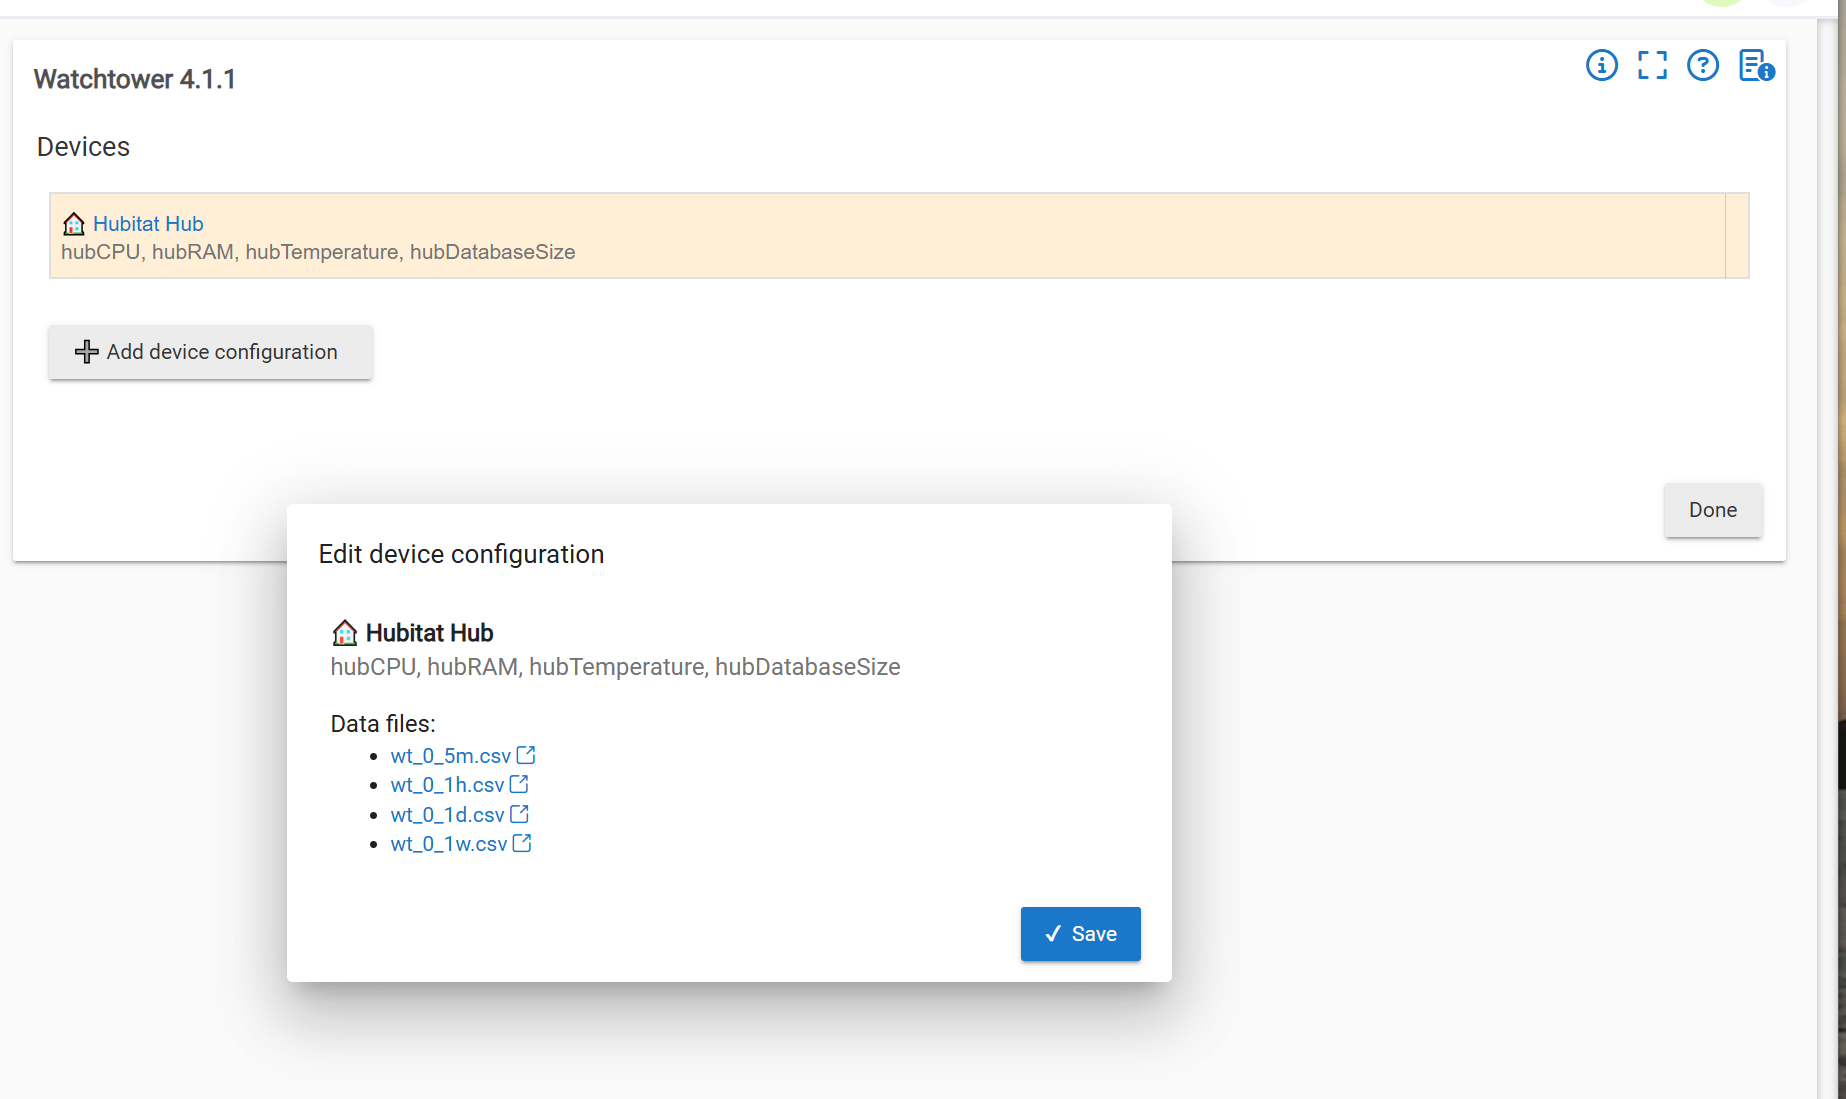This screenshot has height=1099, width=1846.
Task: Open external link icon beside wt_0_1w.csv
Action: pos(522,843)
